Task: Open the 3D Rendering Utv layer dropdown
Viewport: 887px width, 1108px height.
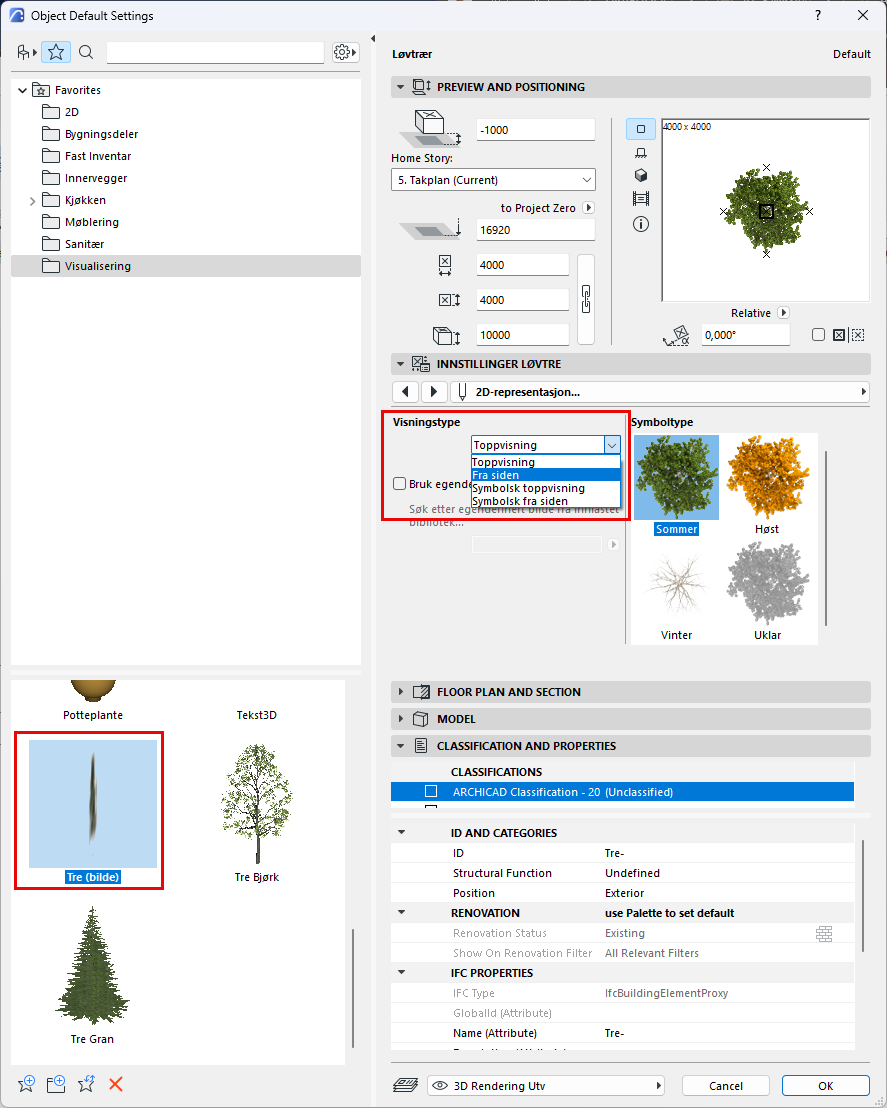Action: pyautogui.click(x=546, y=1086)
